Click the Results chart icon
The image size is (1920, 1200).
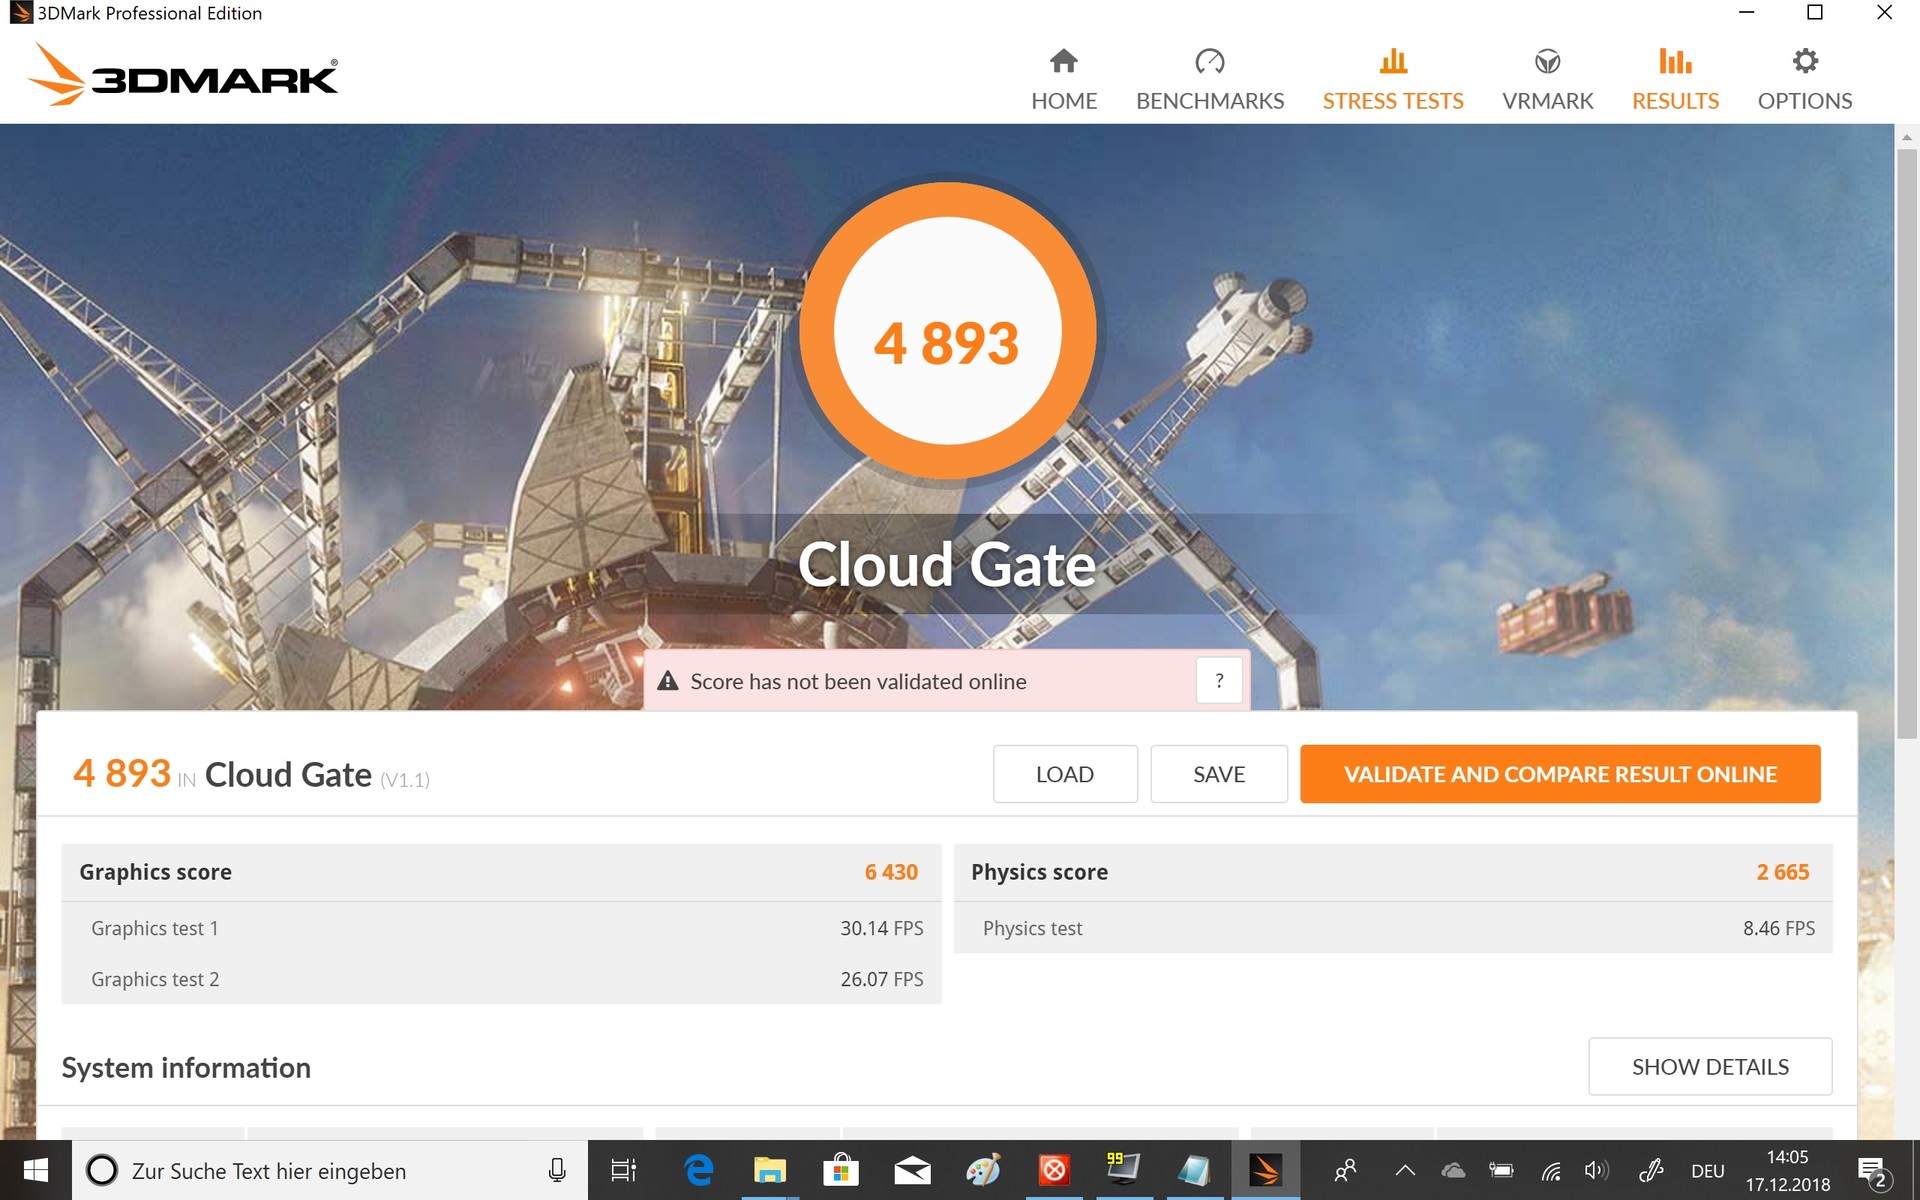click(x=1675, y=62)
